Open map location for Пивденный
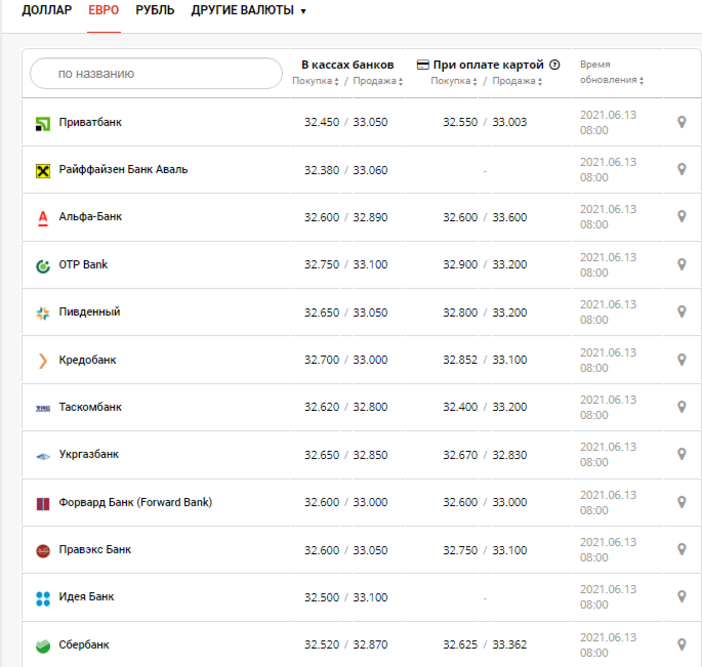This screenshot has width=702, height=667. click(681, 312)
